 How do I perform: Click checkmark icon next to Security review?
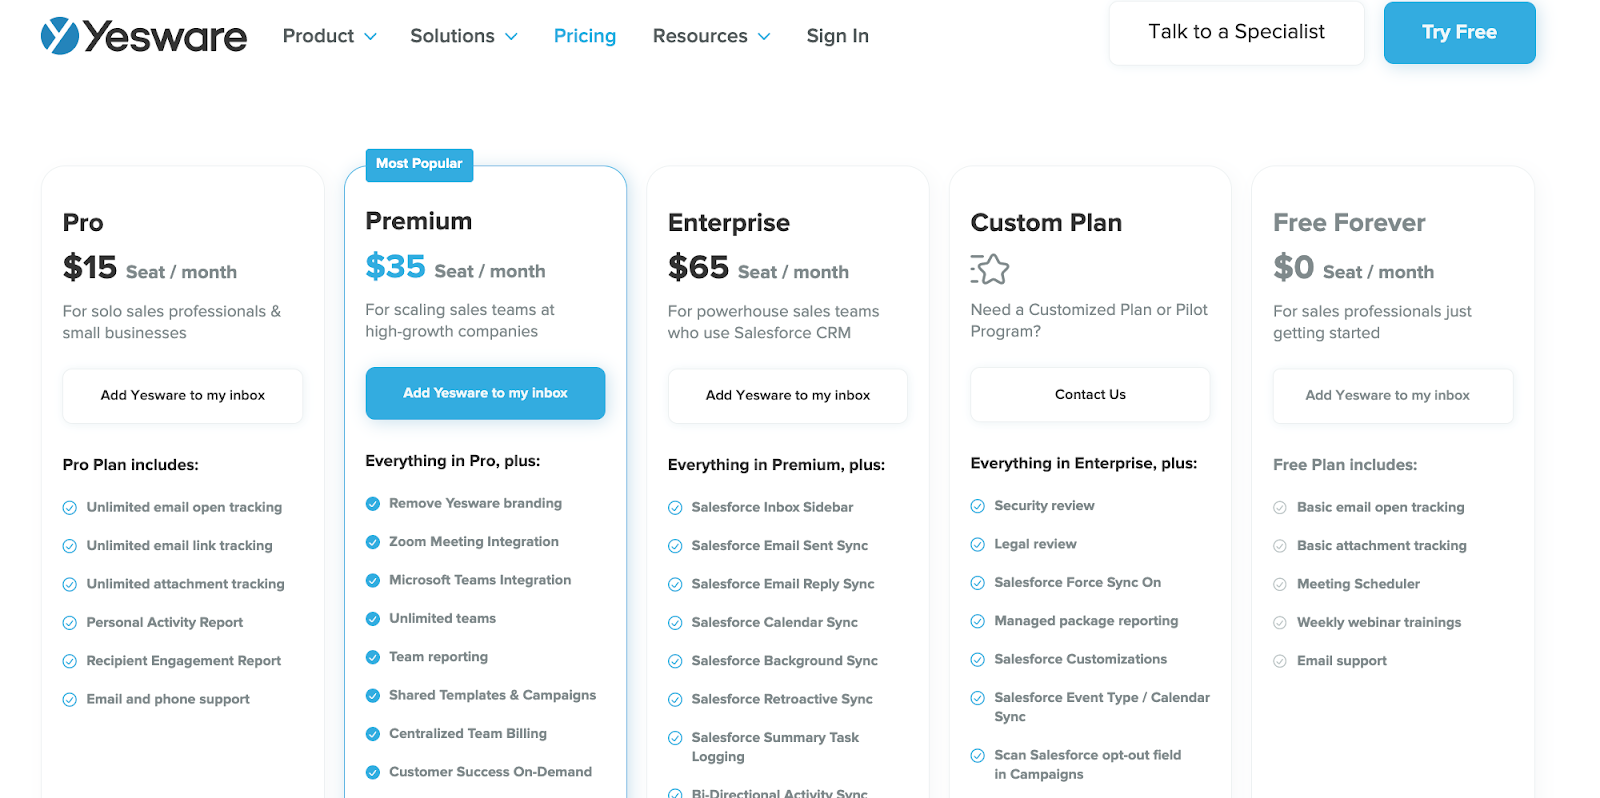(978, 506)
